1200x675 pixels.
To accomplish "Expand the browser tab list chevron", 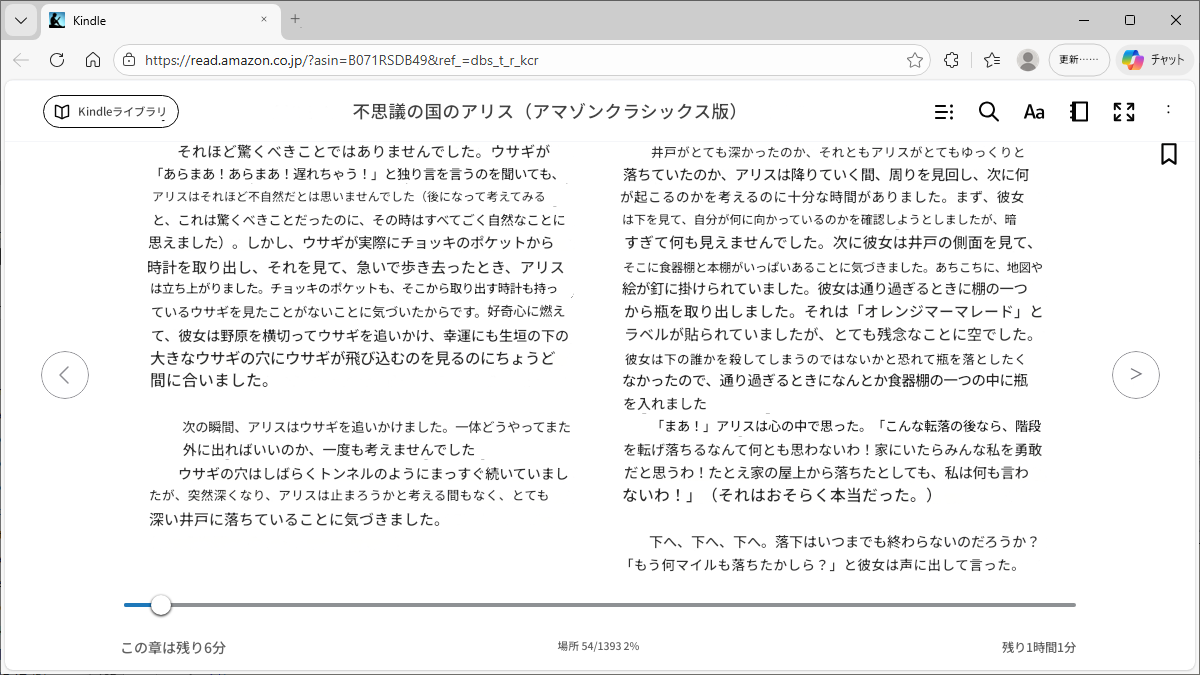I will (x=21, y=20).
